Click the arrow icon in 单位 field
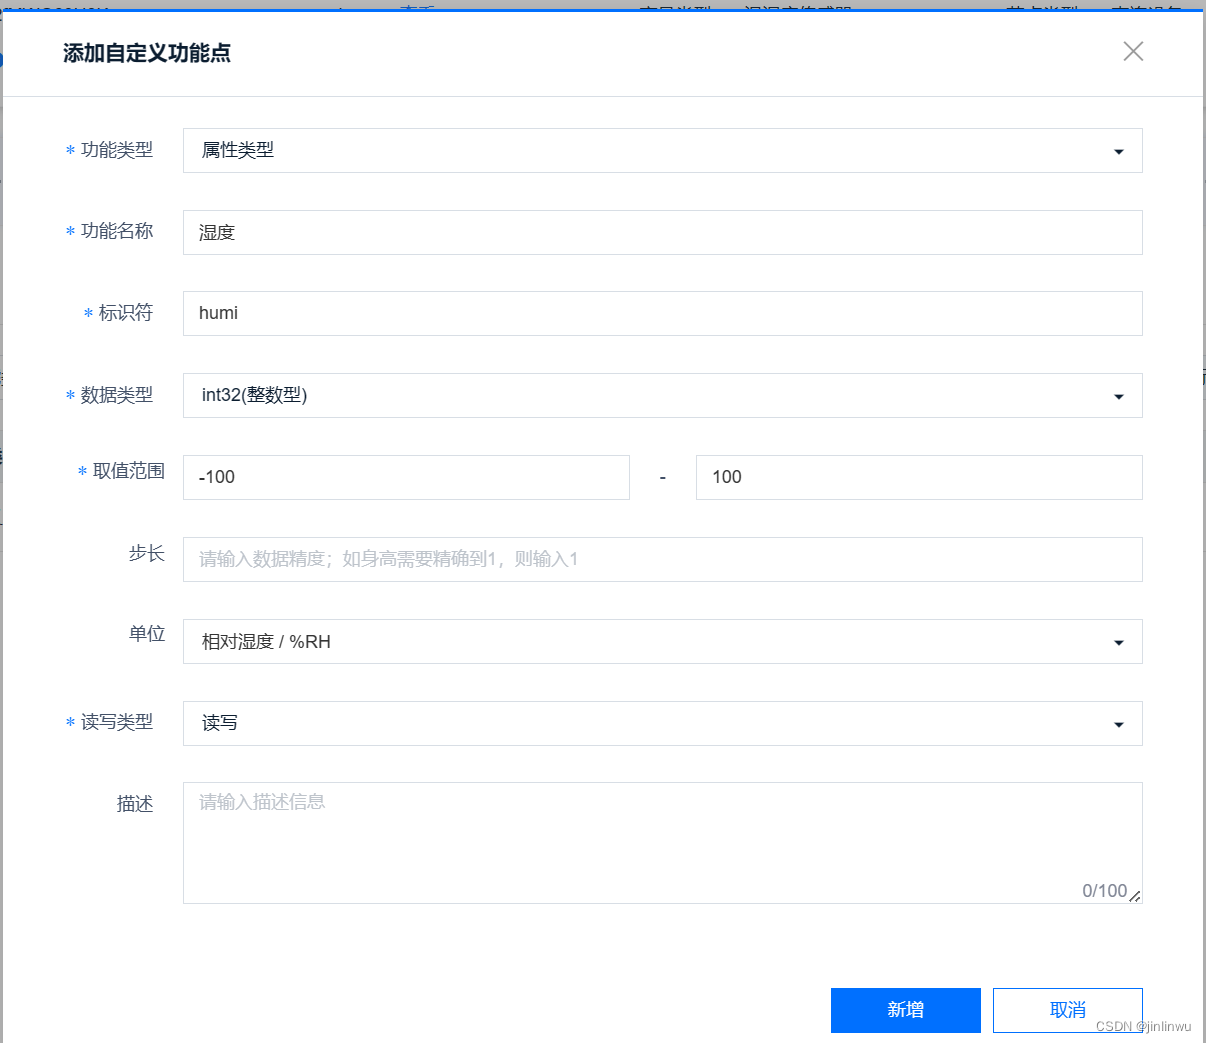Screen dimensions: 1206x1043 1118,642
